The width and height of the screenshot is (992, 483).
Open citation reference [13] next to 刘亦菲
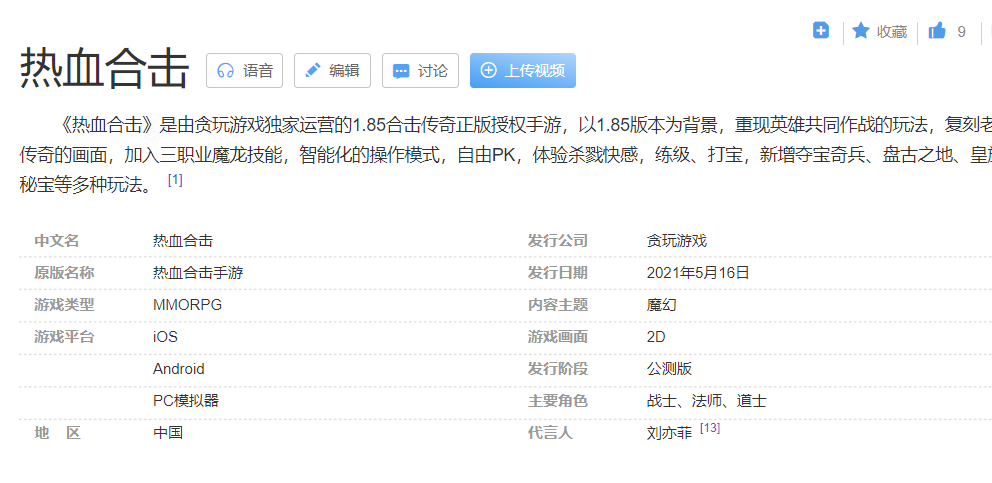tap(710, 429)
